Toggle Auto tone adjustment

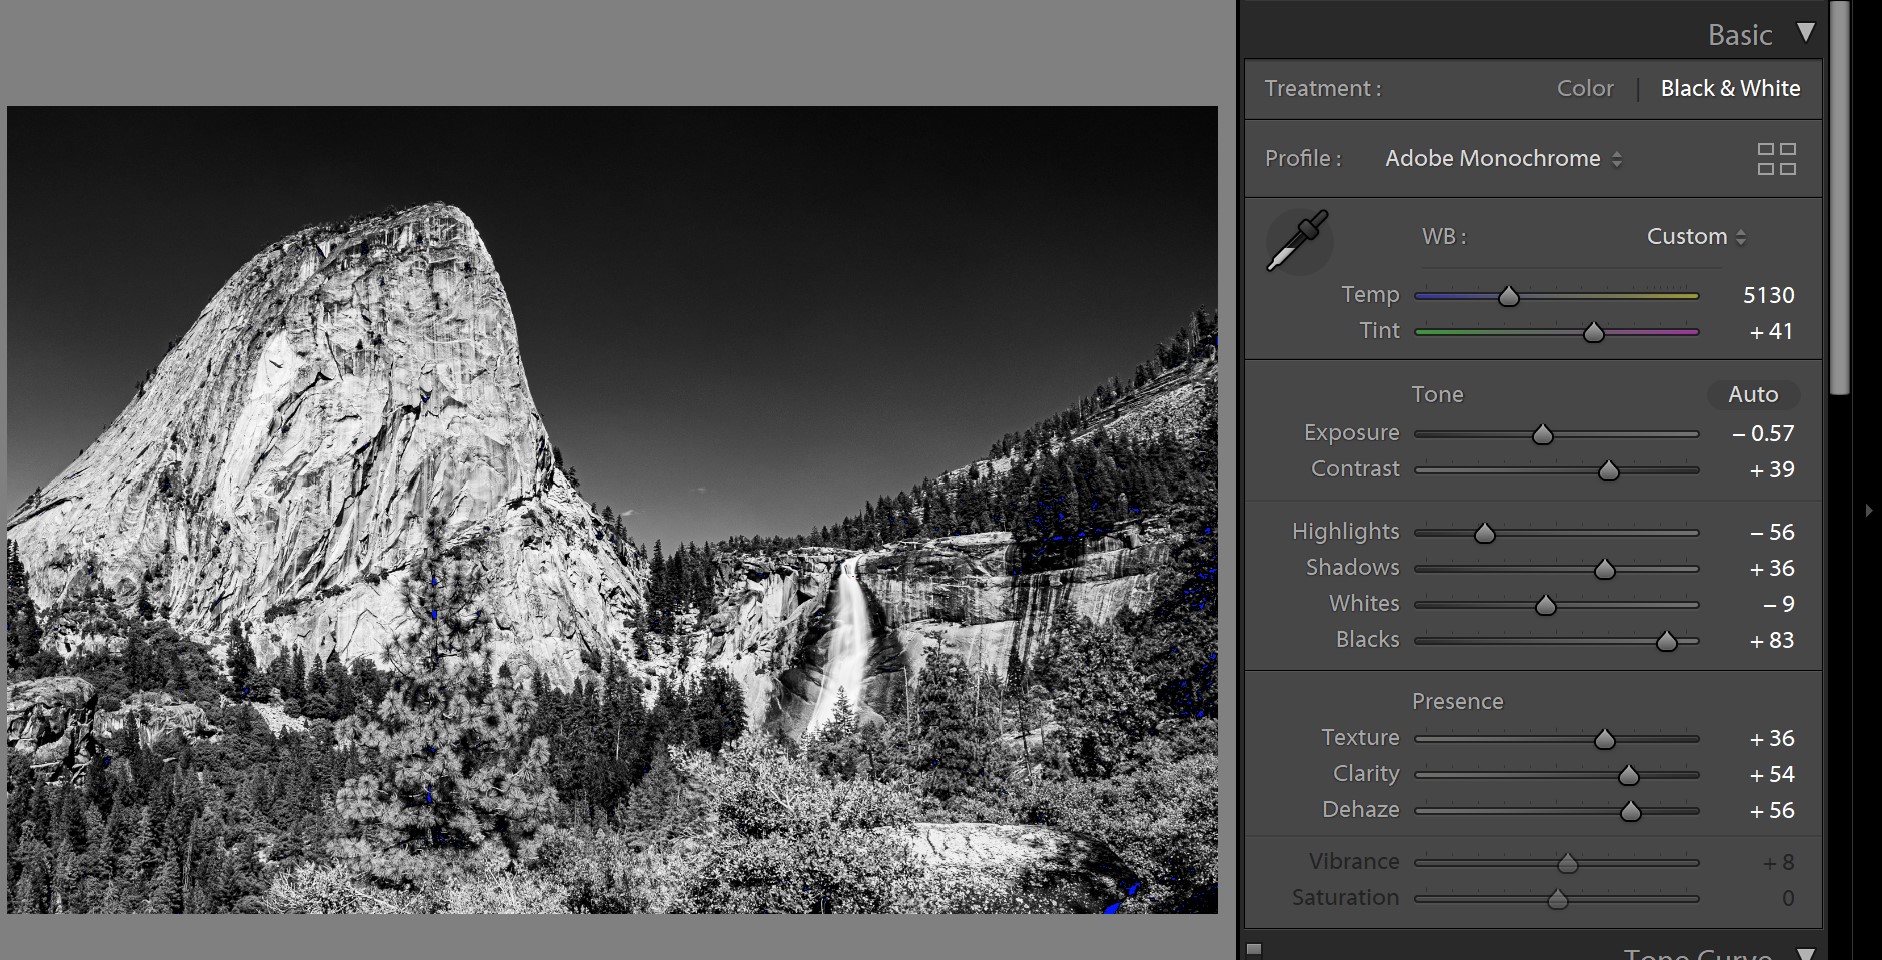[1752, 394]
